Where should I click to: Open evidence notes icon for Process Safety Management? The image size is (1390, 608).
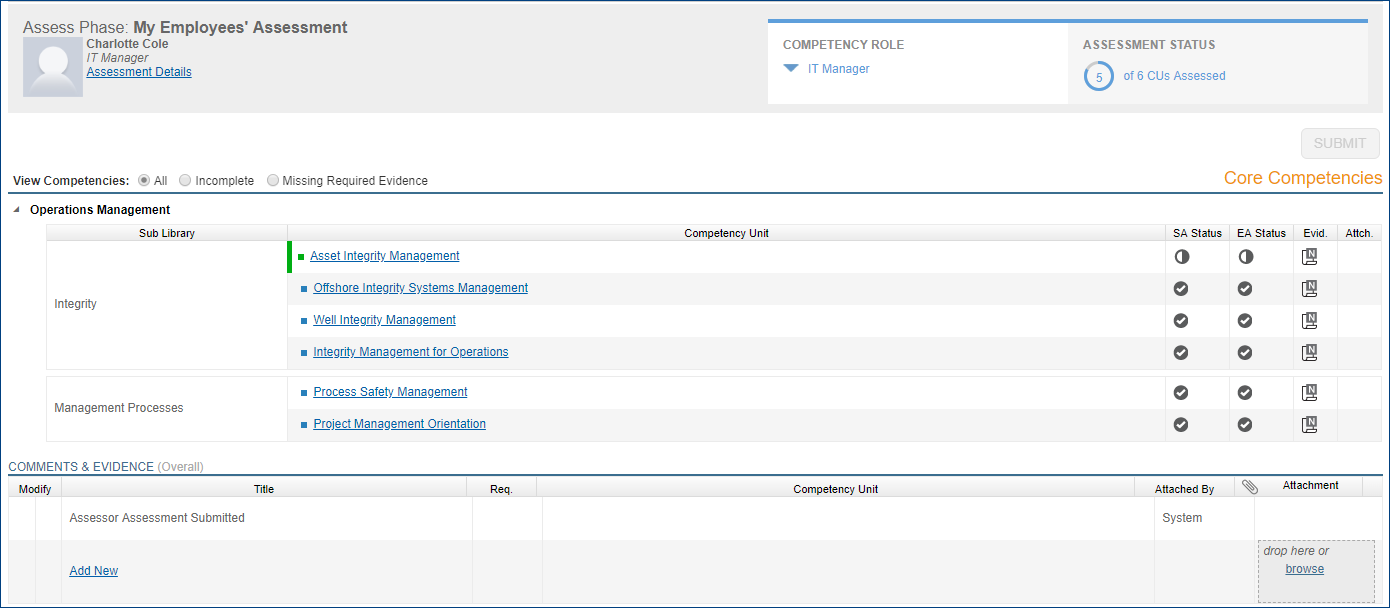point(1309,393)
